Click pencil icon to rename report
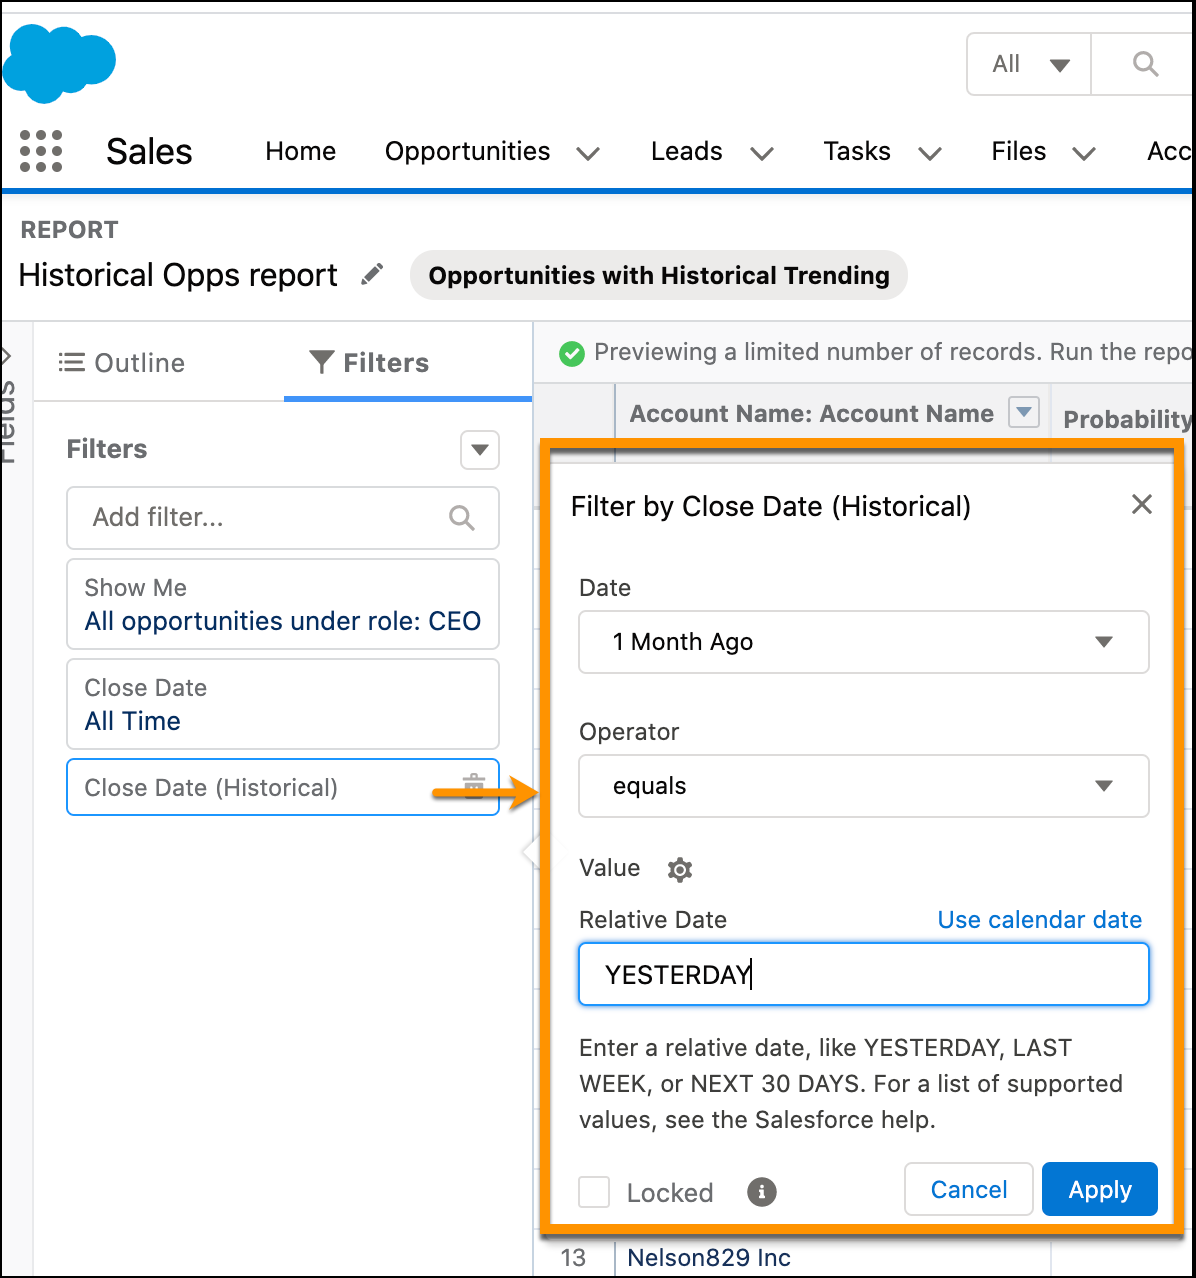This screenshot has height=1278, width=1196. click(372, 275)
